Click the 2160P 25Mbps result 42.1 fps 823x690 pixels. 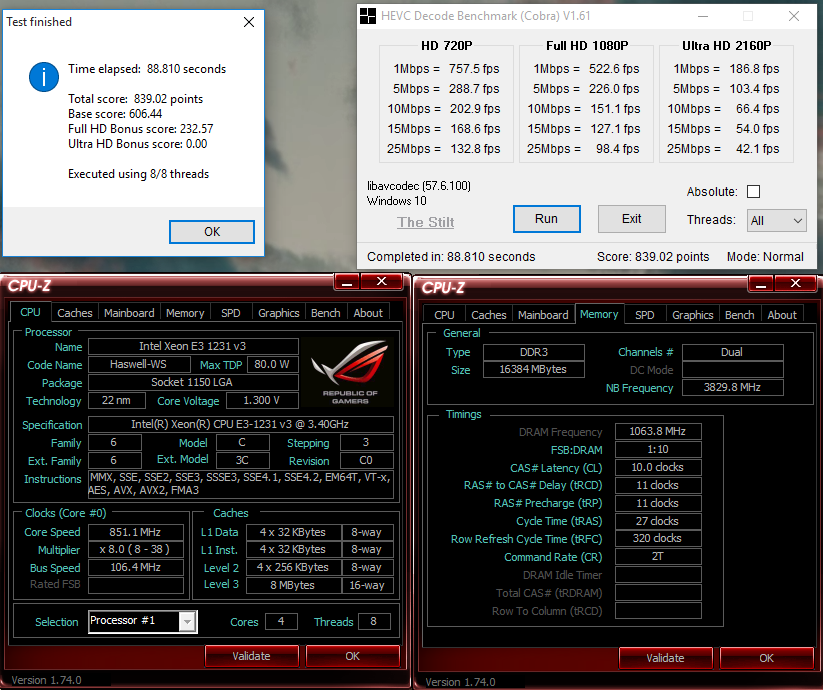(x=757, y=148)
